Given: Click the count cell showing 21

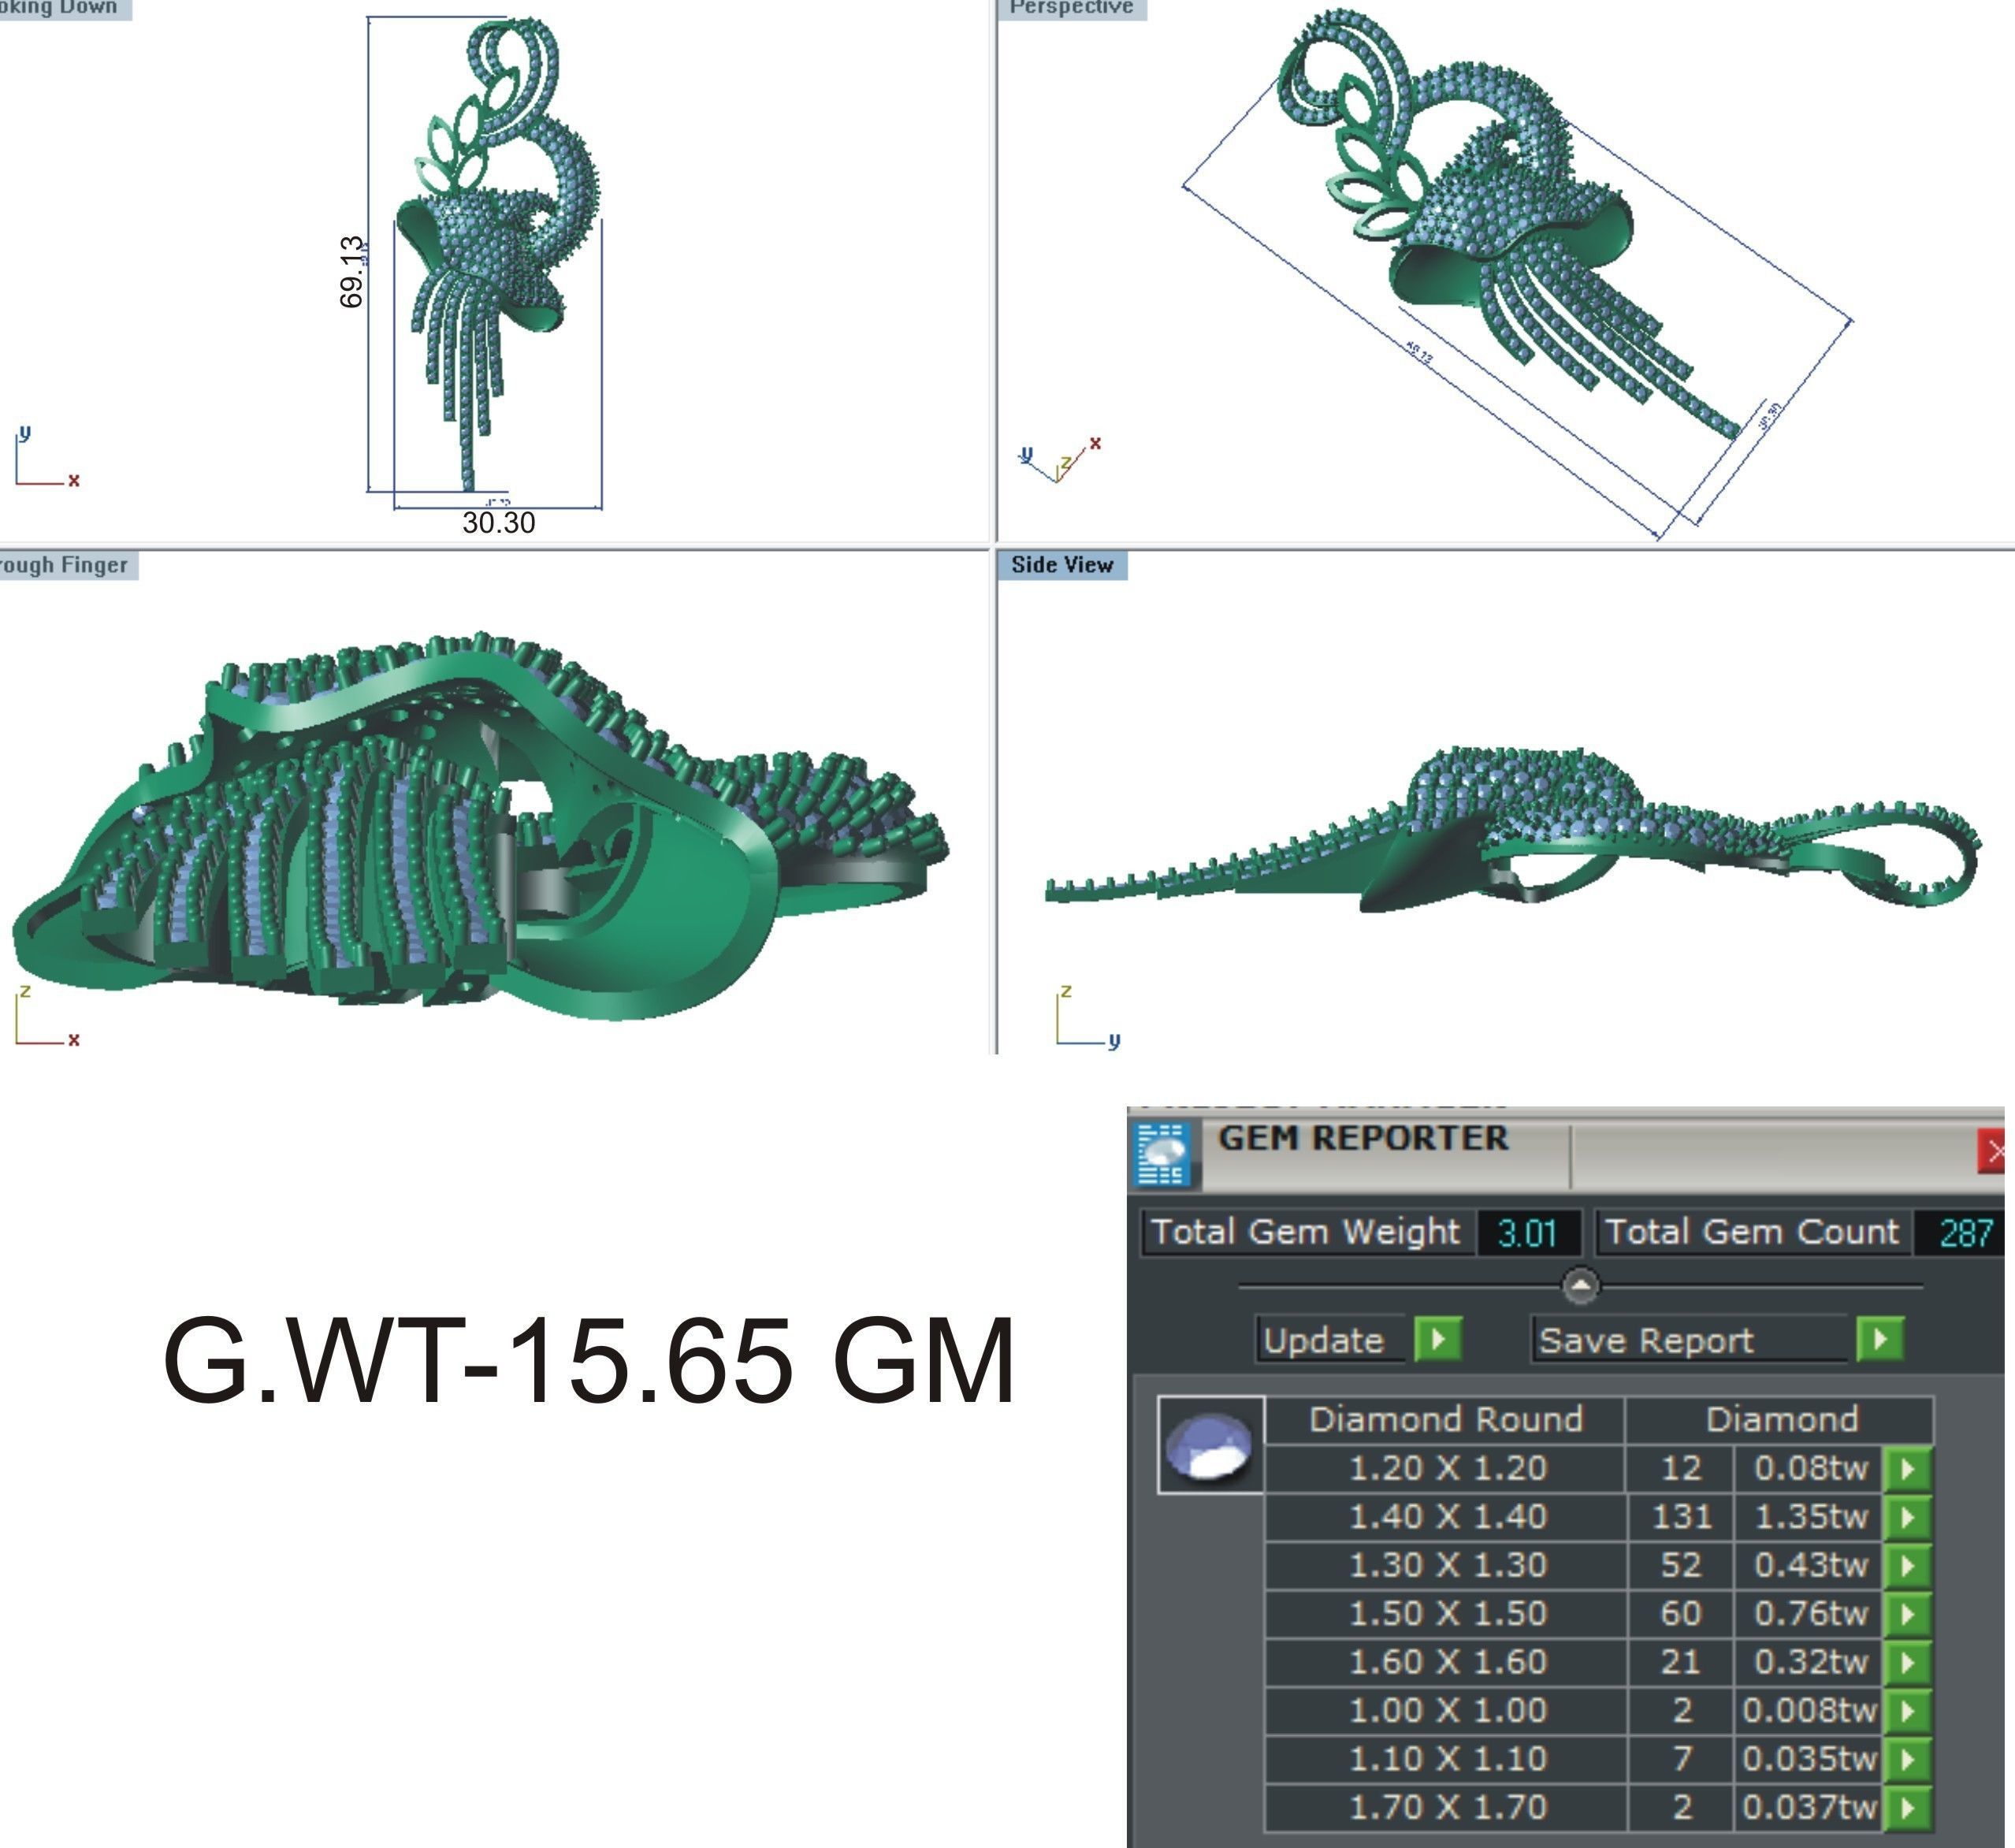Looking at the screenshot, I should click(1681, 1662).
